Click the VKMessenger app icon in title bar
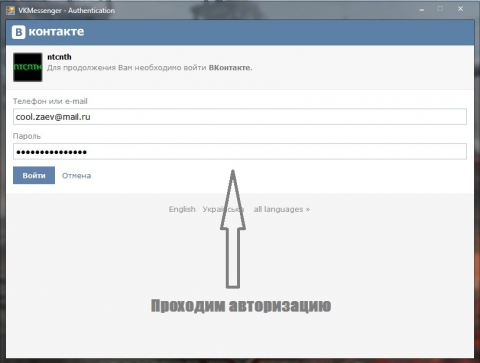 coord(10,10)
